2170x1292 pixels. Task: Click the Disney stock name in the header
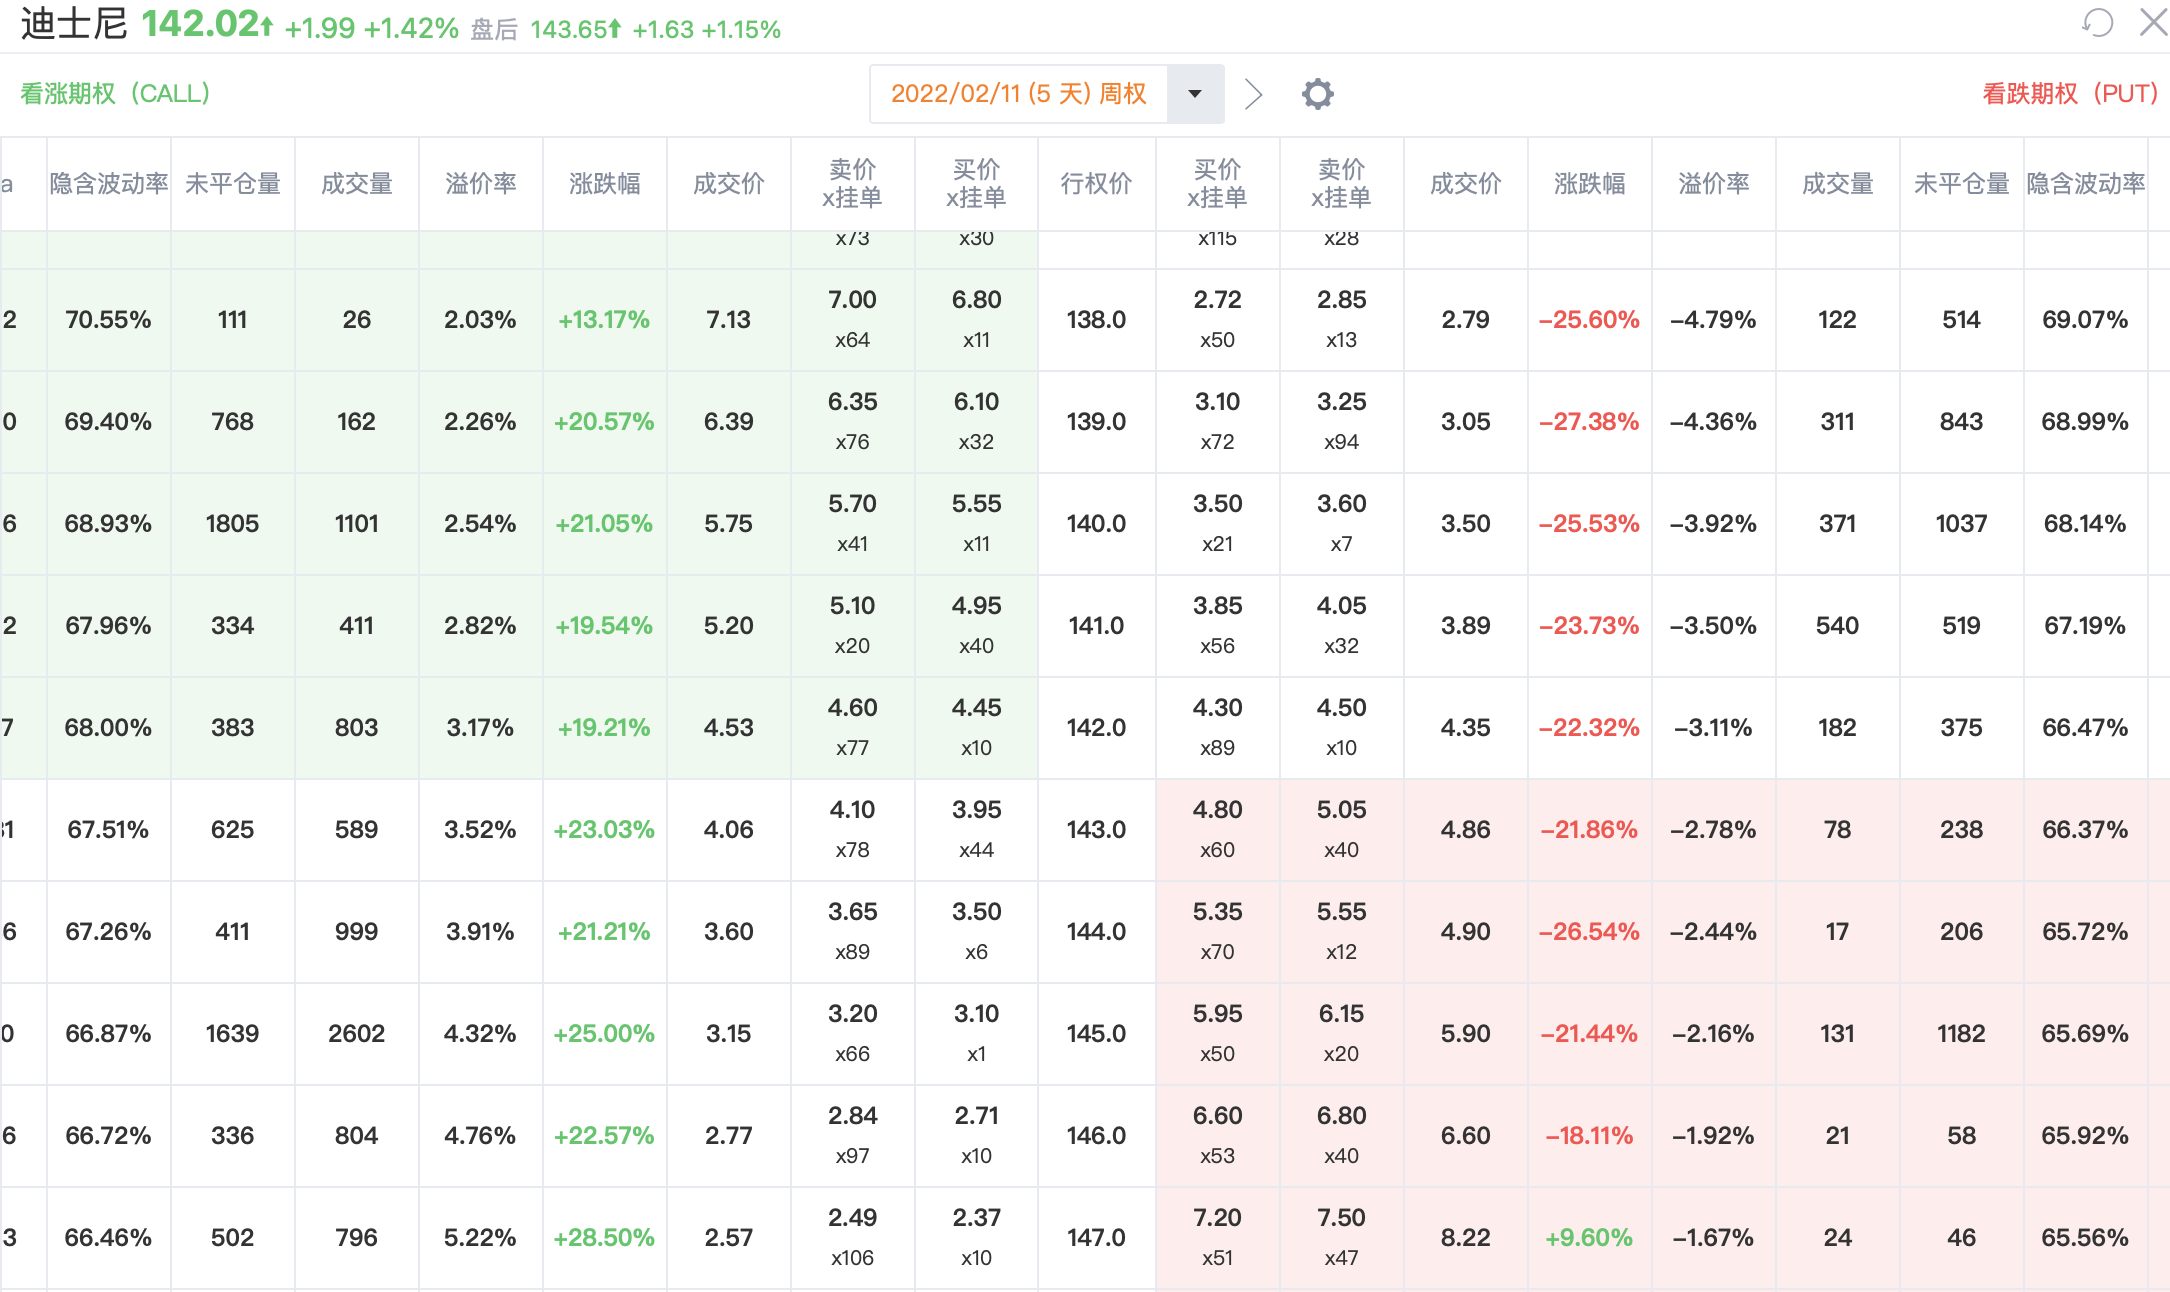[x=74, y=24]
